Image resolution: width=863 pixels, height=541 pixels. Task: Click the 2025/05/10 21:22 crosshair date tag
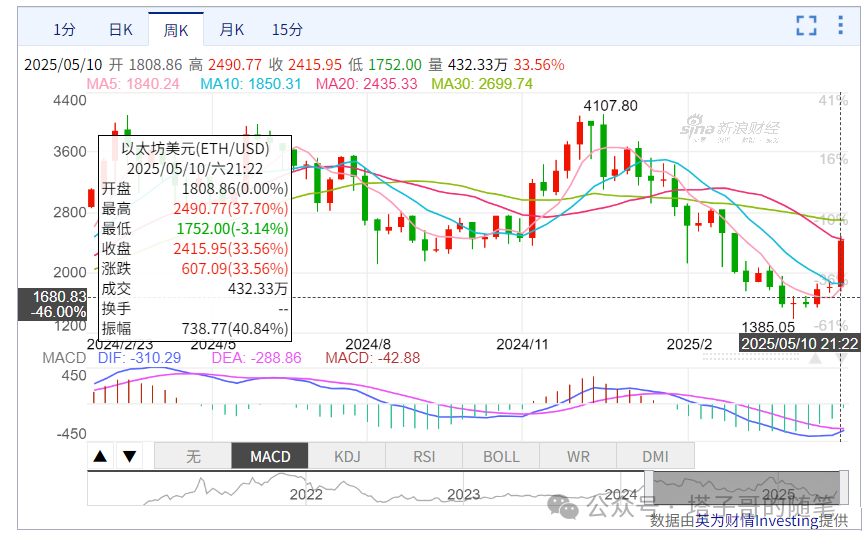pos(800,343)
